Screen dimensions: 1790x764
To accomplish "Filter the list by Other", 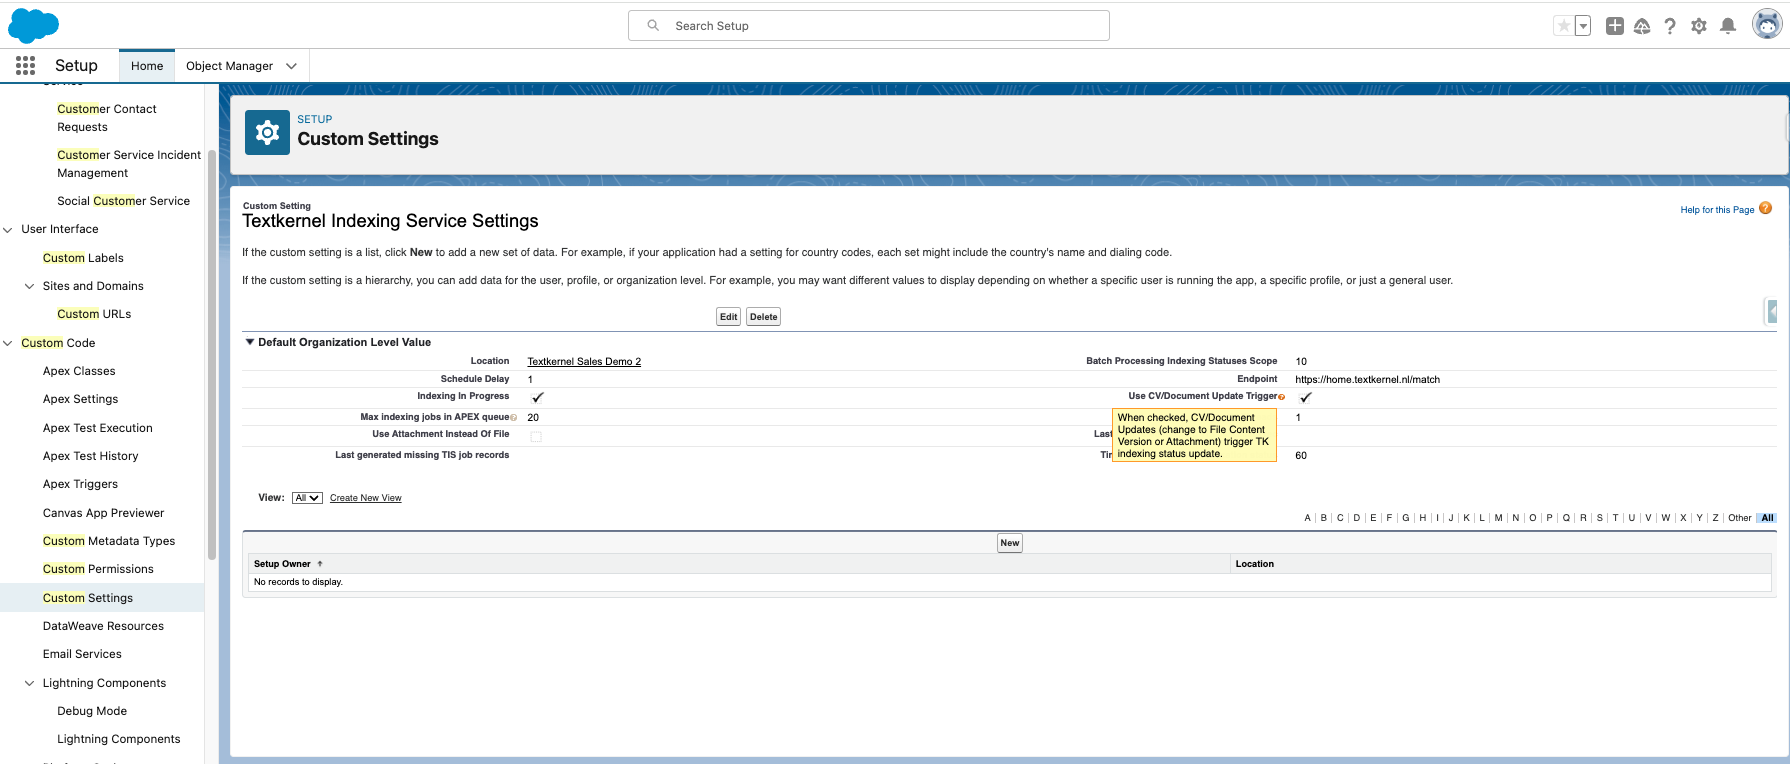I will coord(1740,518).
